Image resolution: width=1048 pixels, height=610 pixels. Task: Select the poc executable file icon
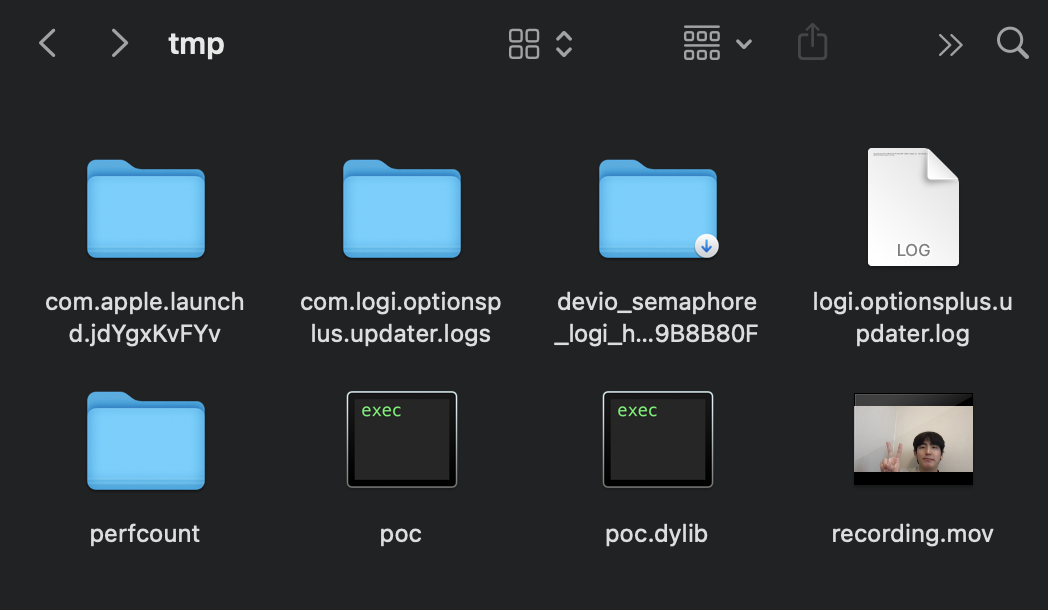click(401, 439)
